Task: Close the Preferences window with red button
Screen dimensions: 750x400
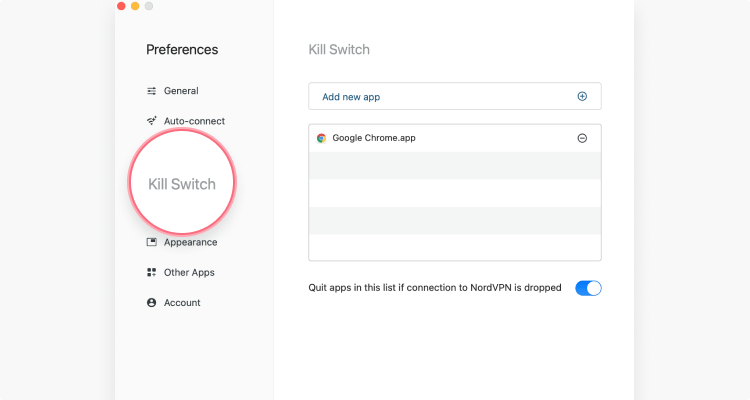Action: [121, 6]
